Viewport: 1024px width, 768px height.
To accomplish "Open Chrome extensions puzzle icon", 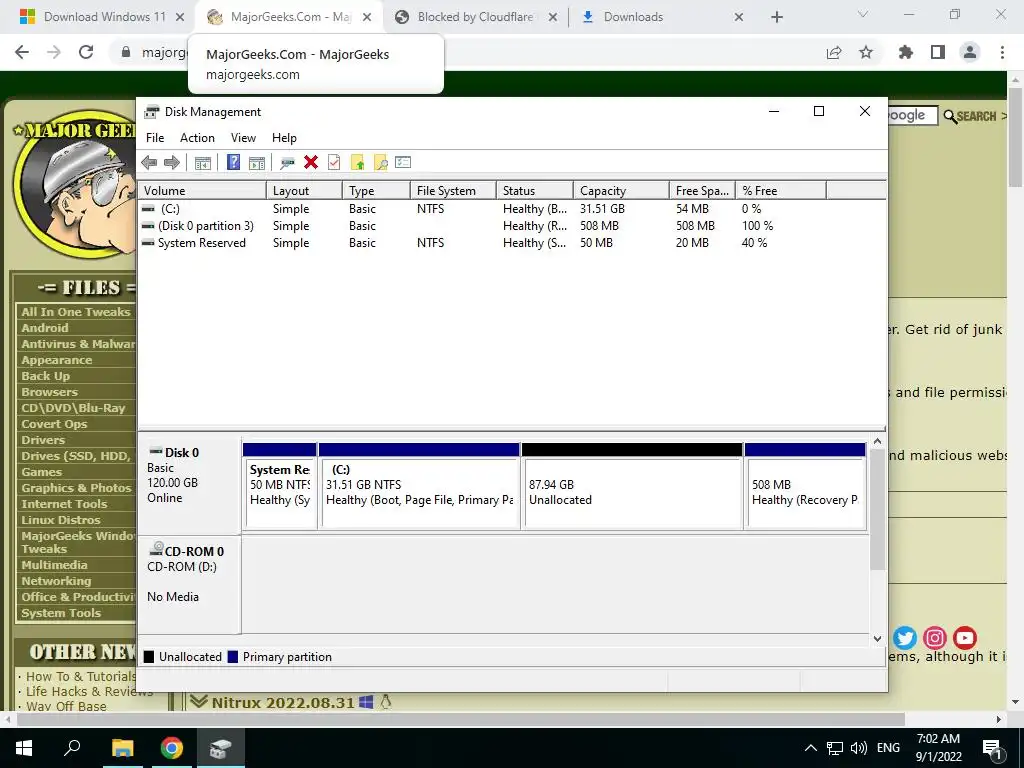I will [906, 52].
